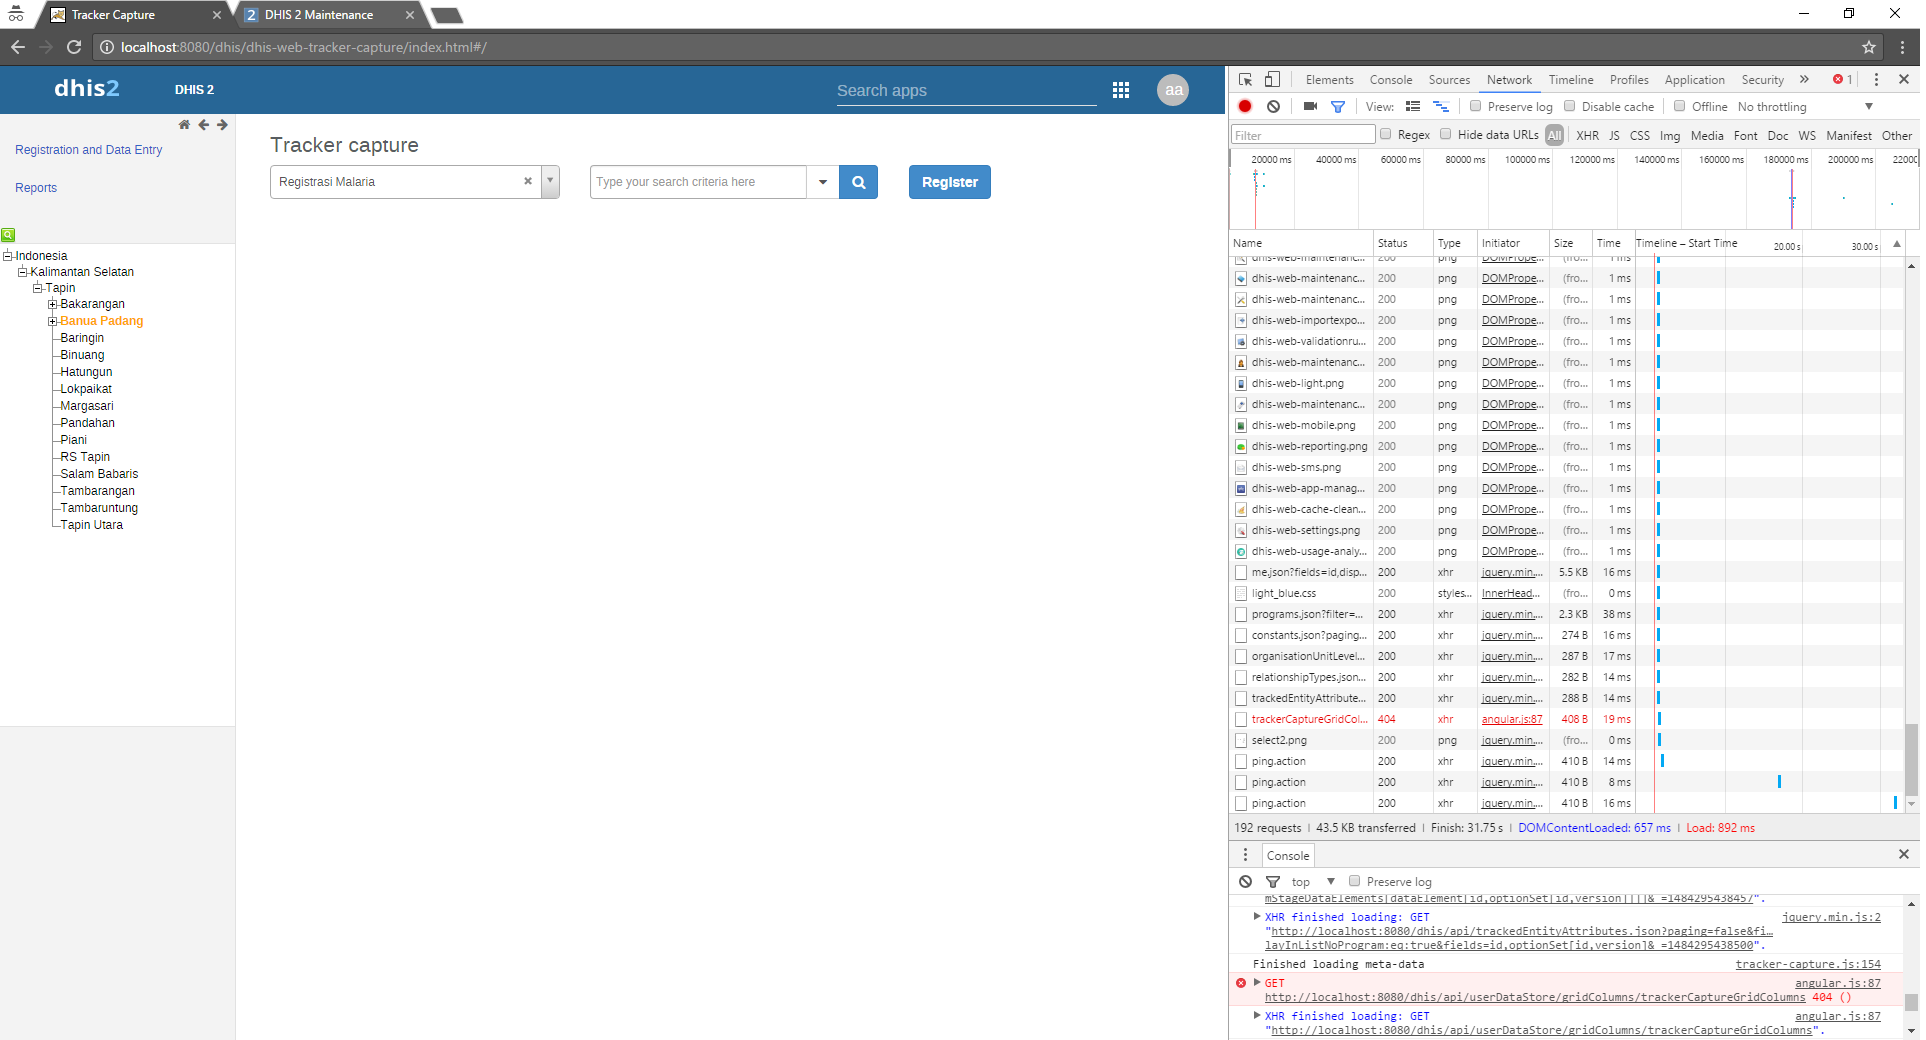Clear the network request log
Image resolution: width=1926 pixels, height=1040 pixels.
point(1273,106)
